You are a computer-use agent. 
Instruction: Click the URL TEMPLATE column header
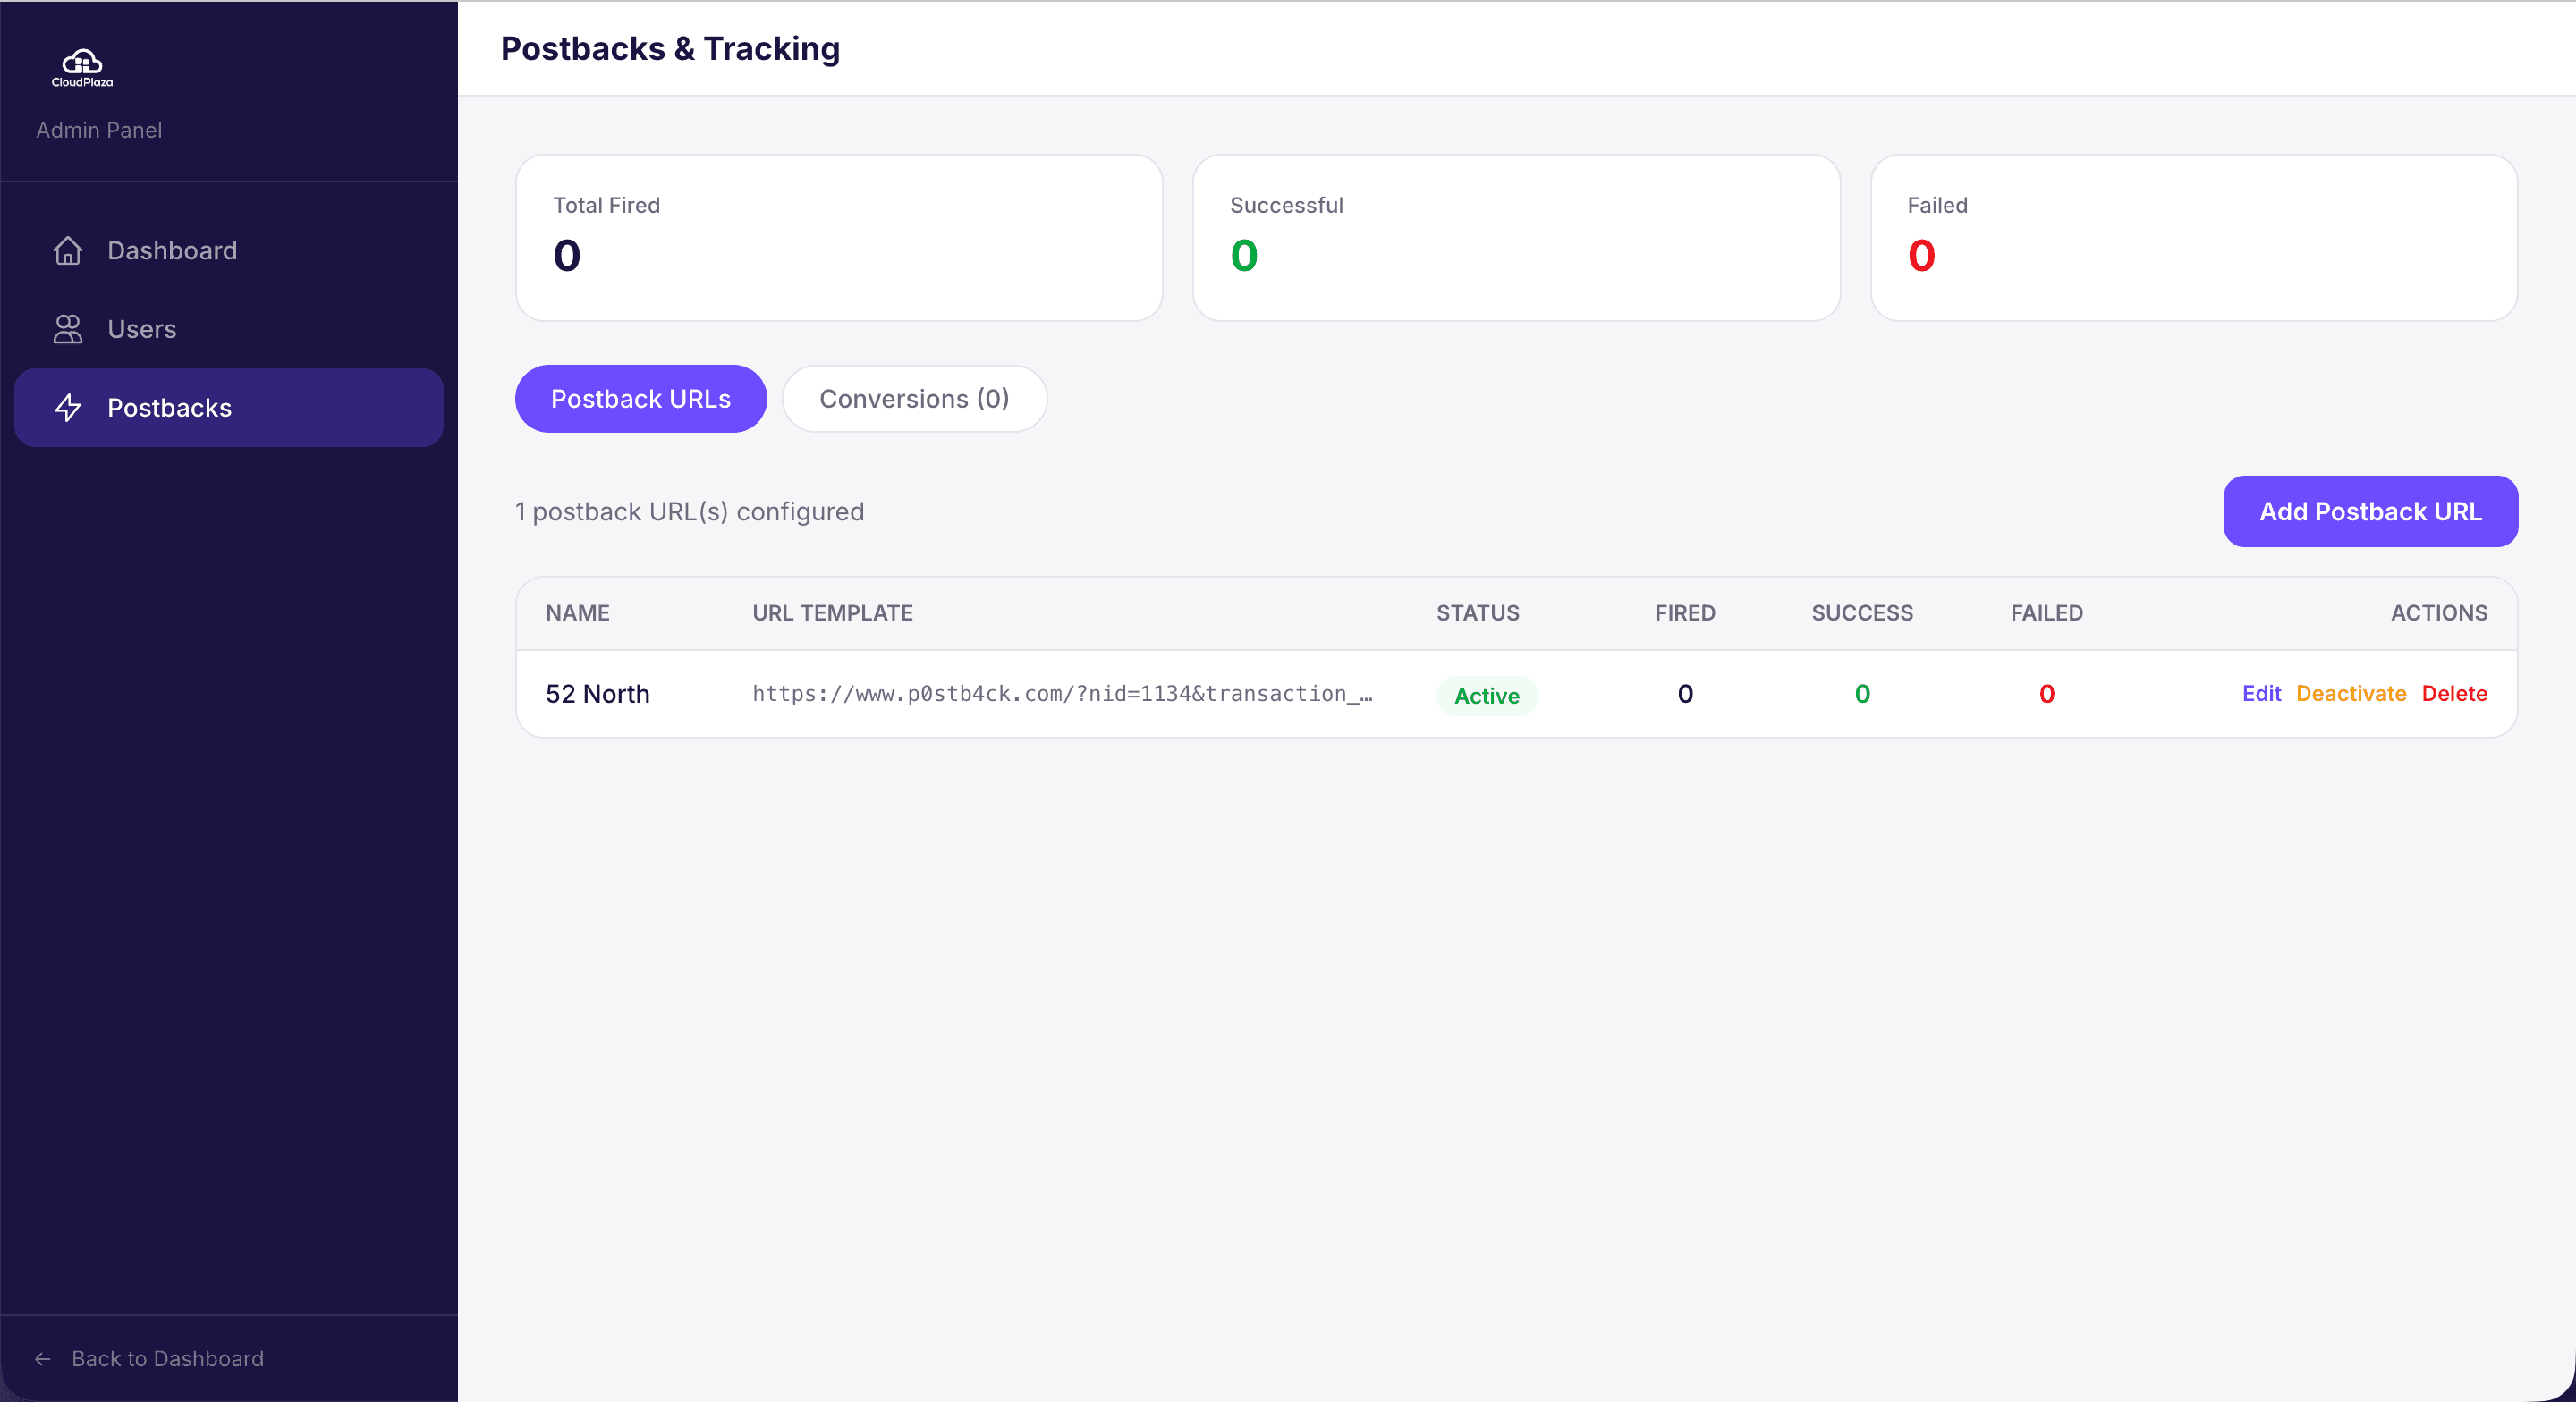tap(832, 613)
